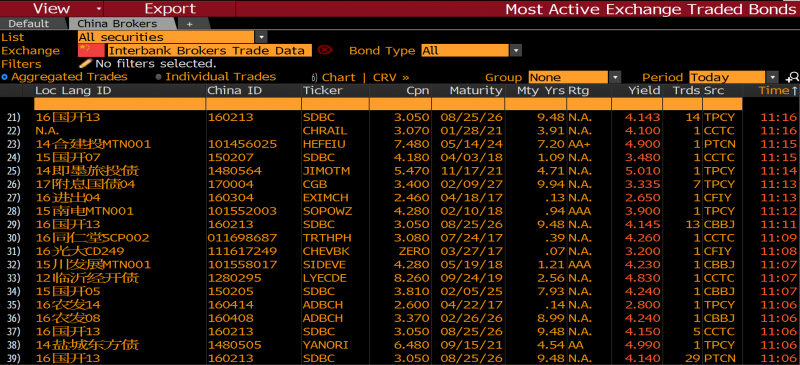The width and height of the screenshot is (800, 365).
Task: Click the yield value 5.010
Action: [x=642, y=171]
